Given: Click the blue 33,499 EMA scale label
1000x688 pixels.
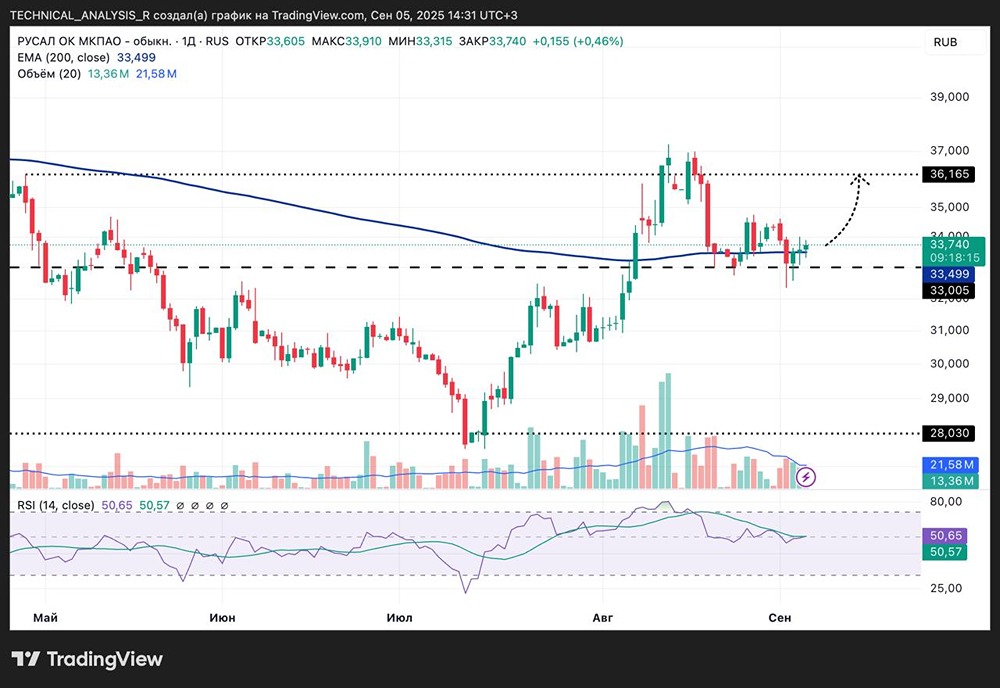Looking at the screenshot, I should (x=948, y=274).
